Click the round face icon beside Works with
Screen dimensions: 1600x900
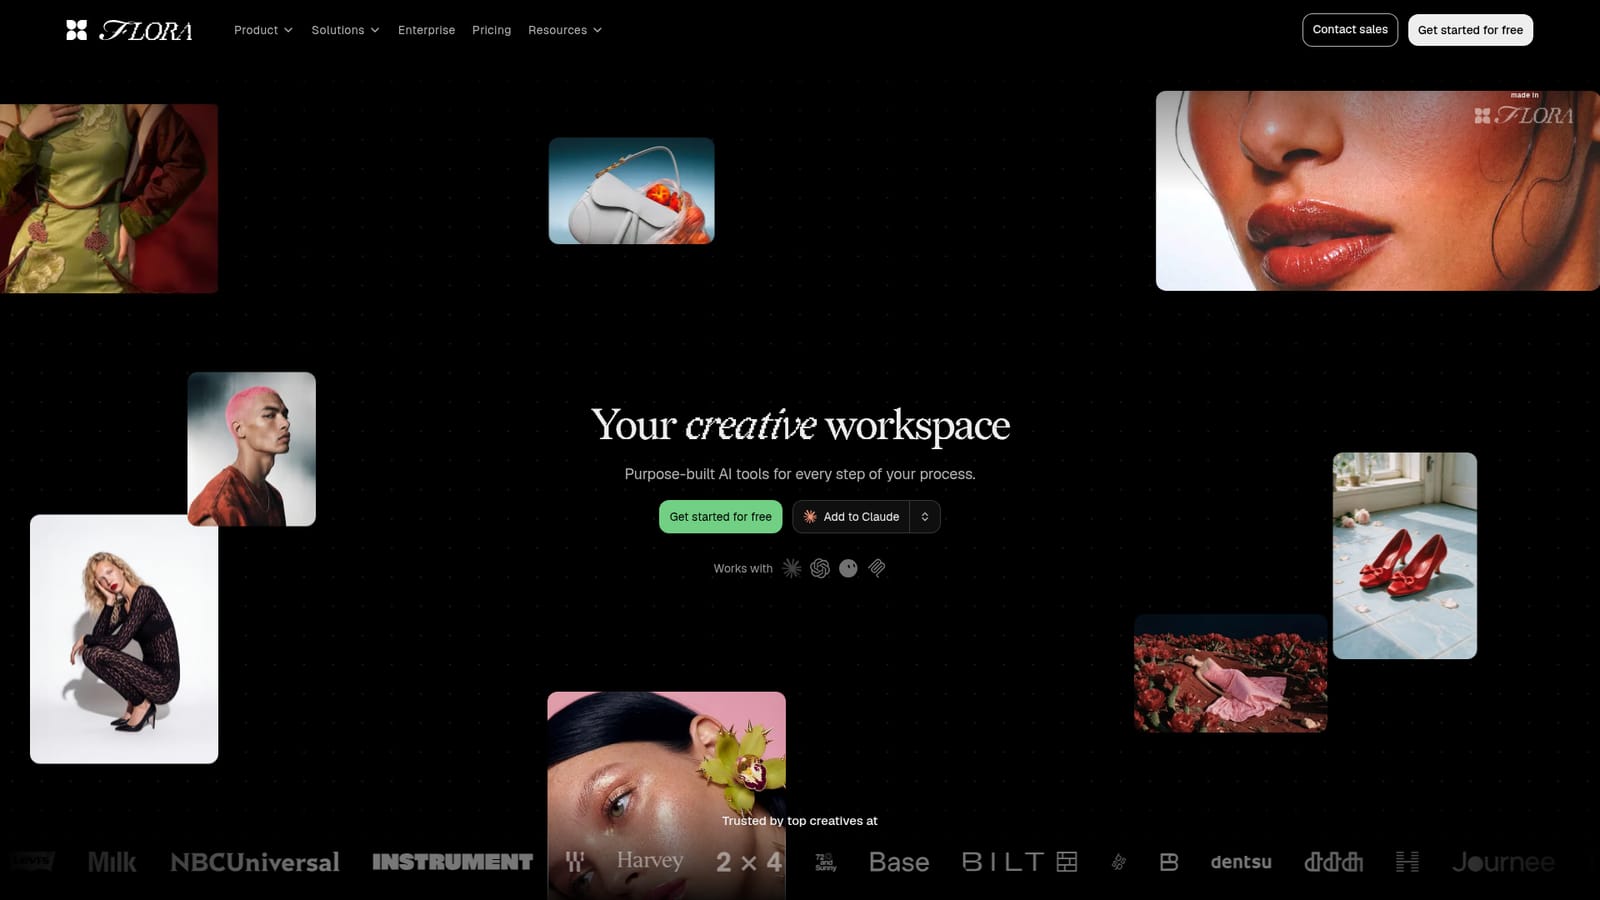click(x=848, y=568)
